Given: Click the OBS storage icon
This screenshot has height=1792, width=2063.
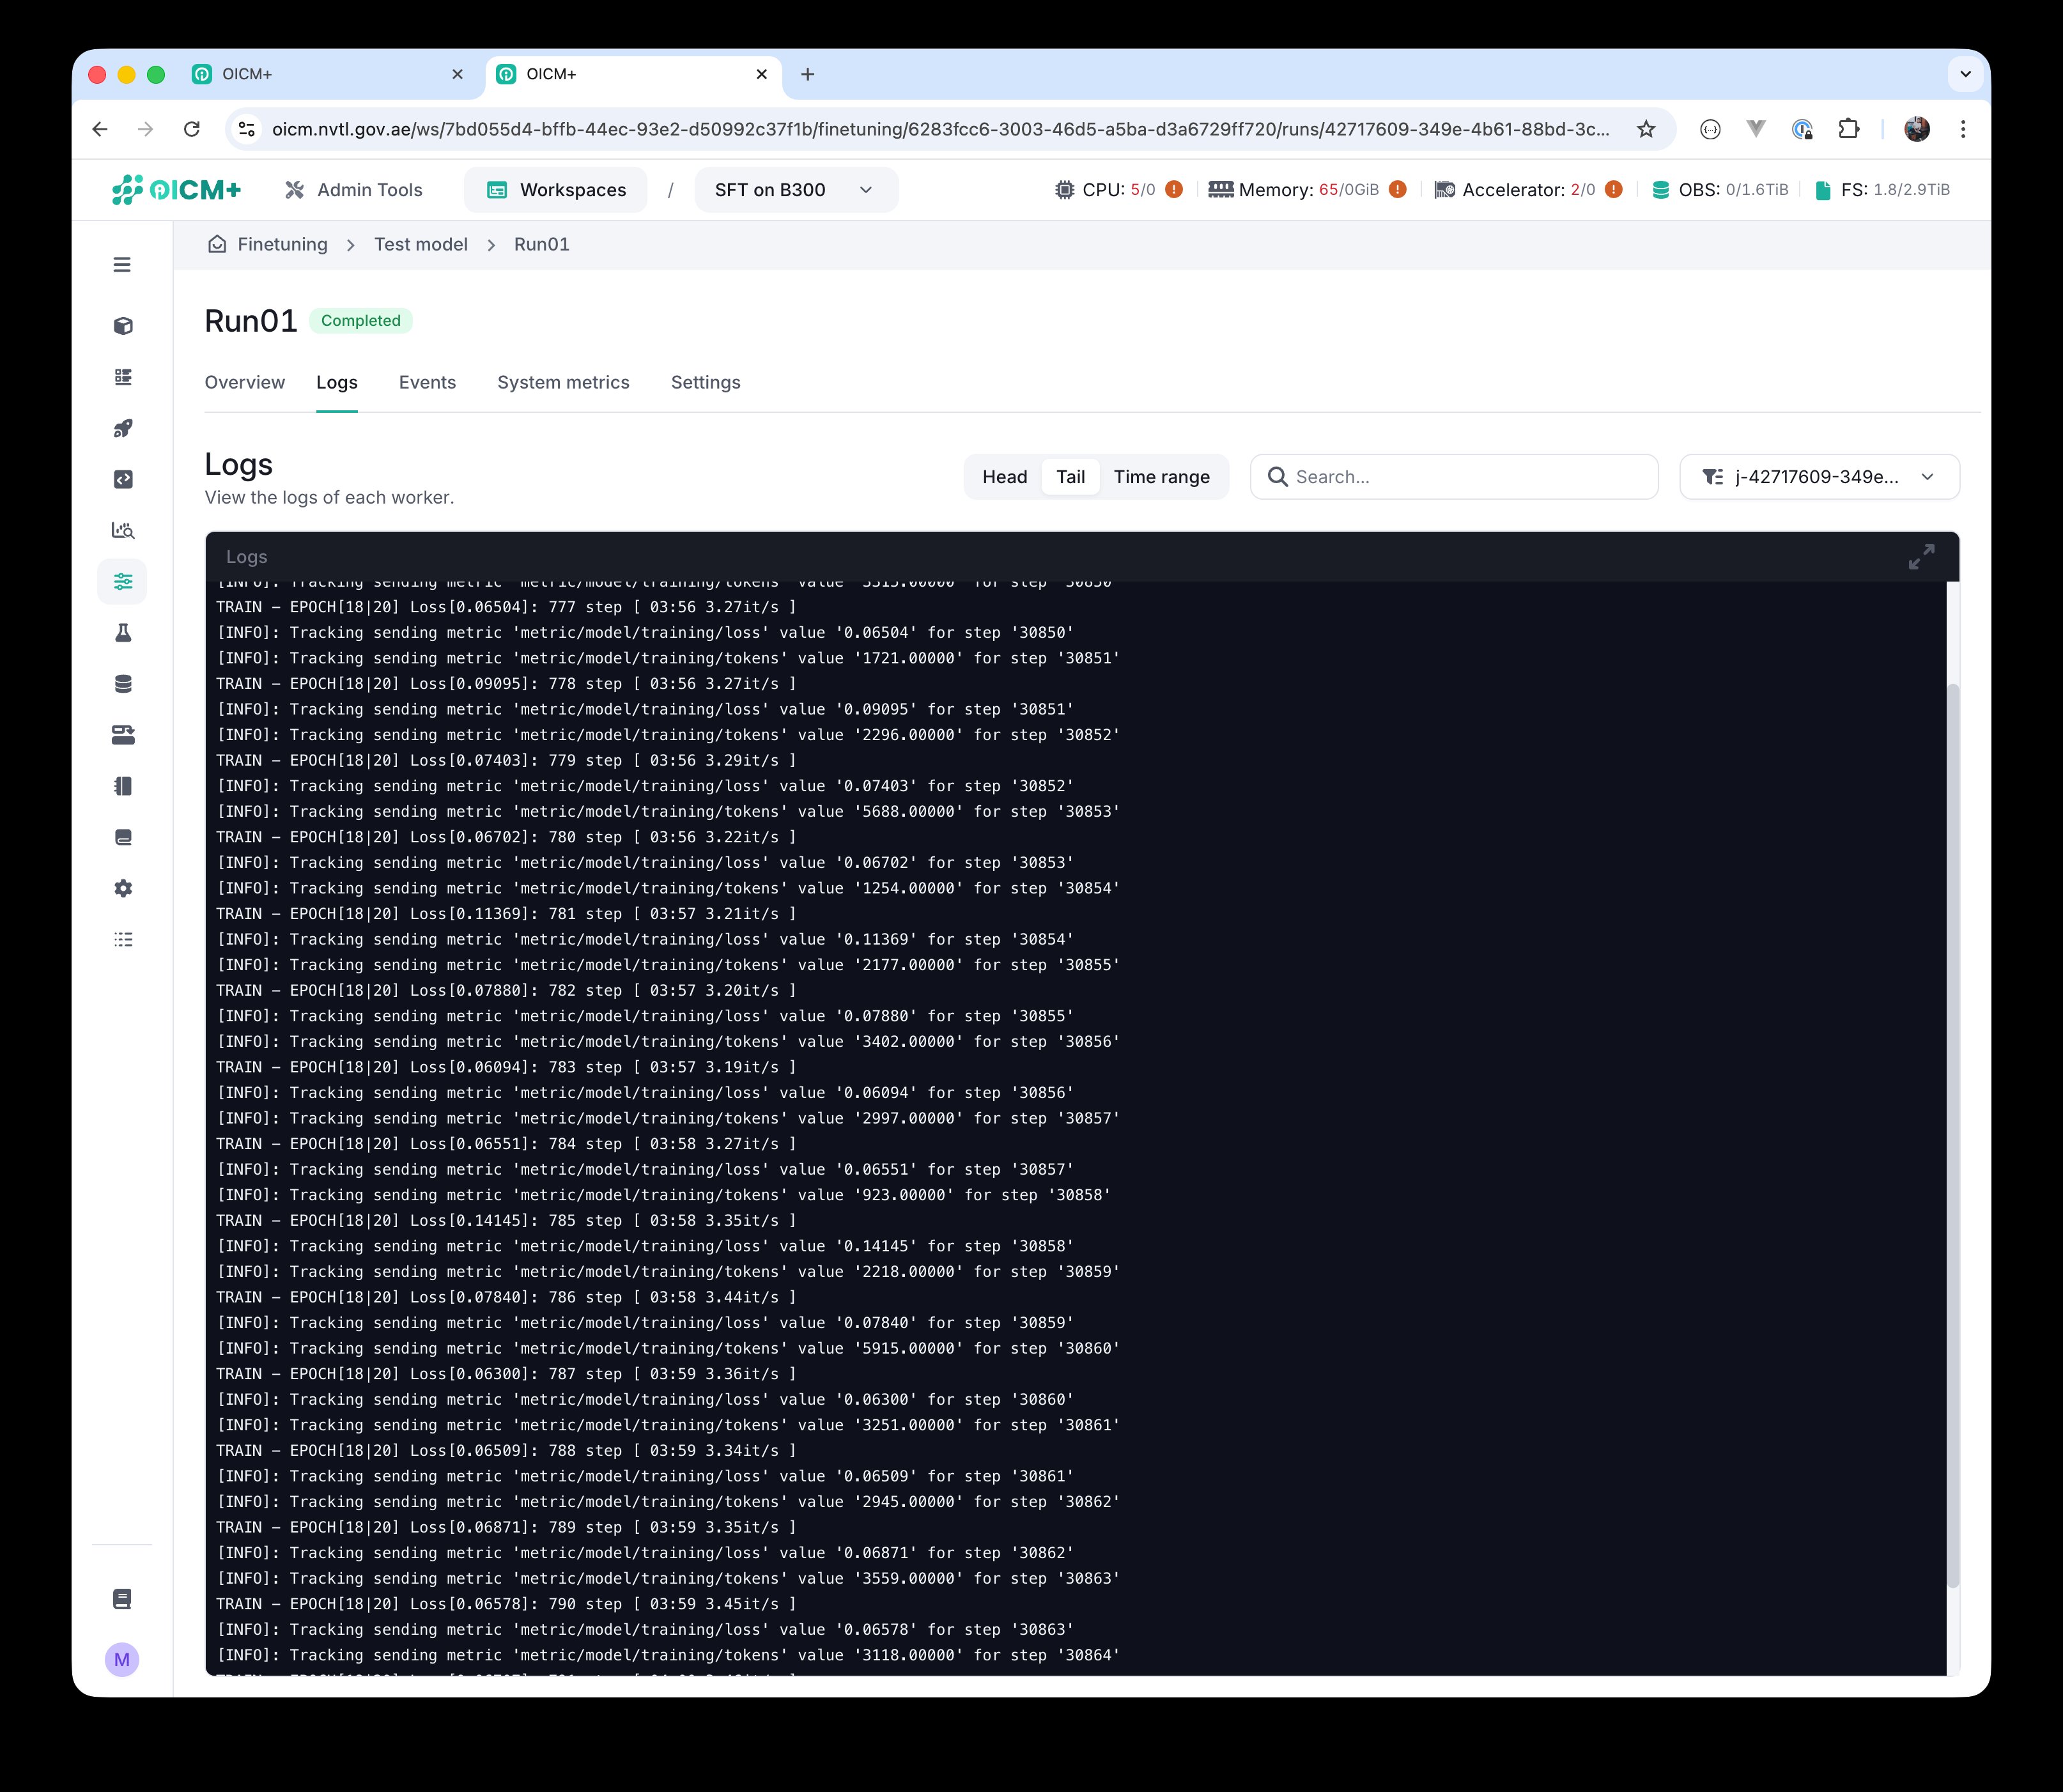Looking at the screenshot, I should tap(1660, 190).
